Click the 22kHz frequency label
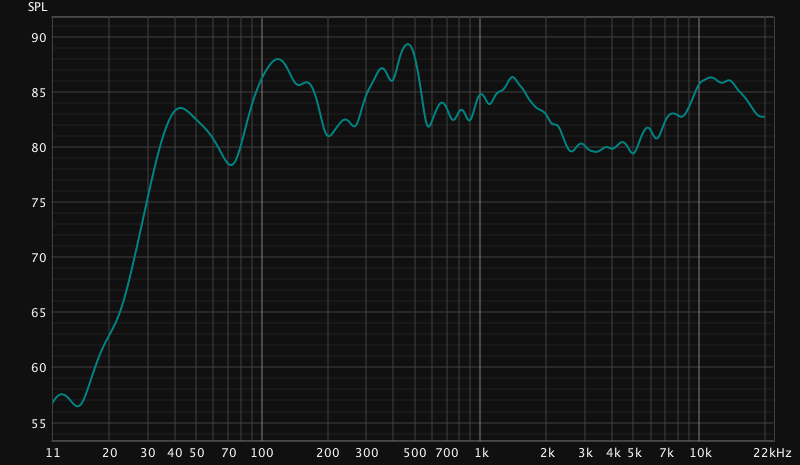 point(772,453)
